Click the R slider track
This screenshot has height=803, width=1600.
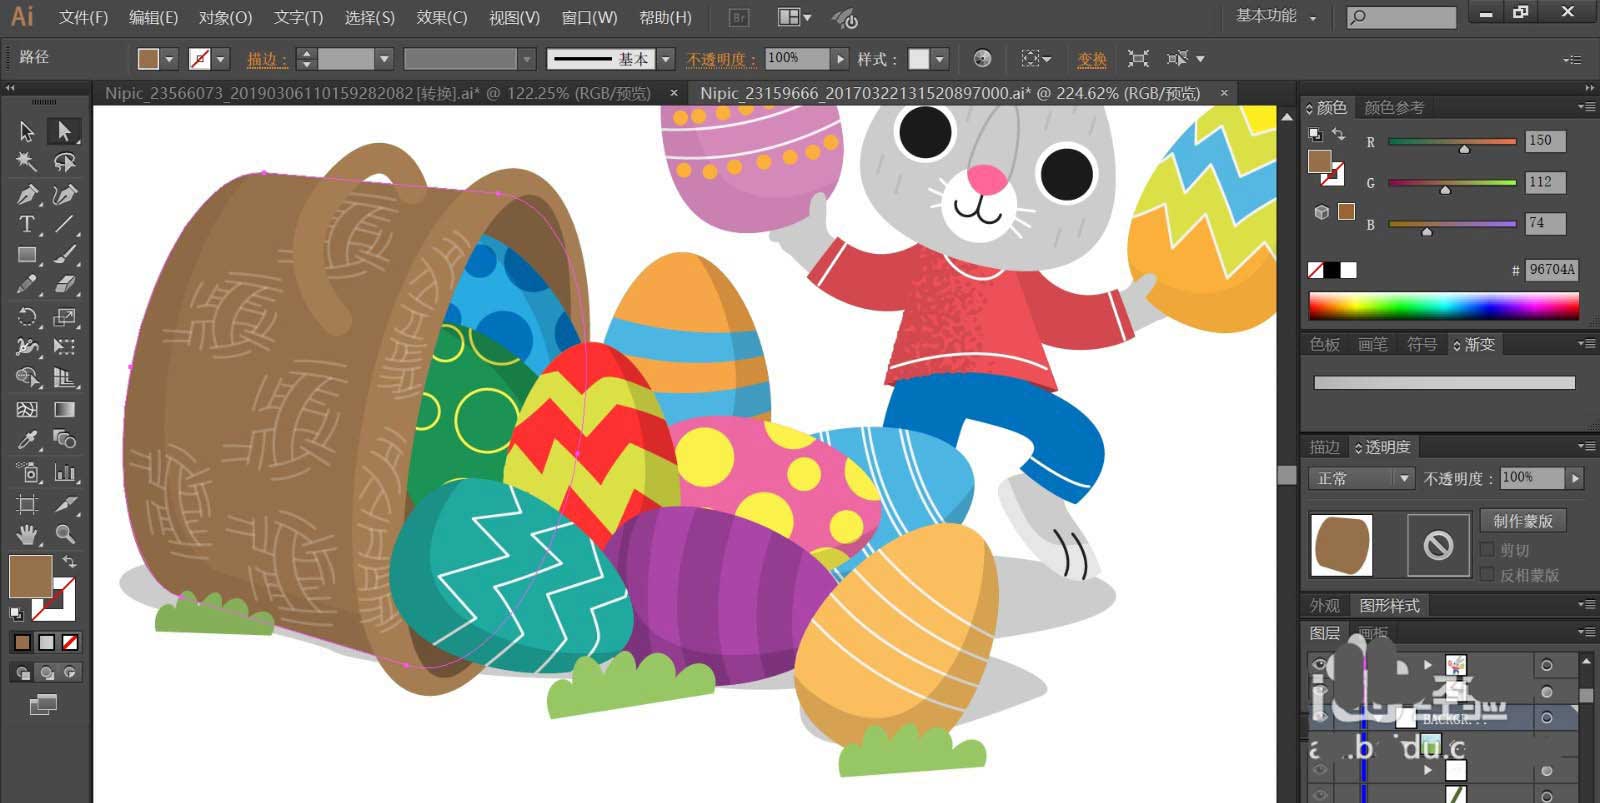[x=1452, y=141]
